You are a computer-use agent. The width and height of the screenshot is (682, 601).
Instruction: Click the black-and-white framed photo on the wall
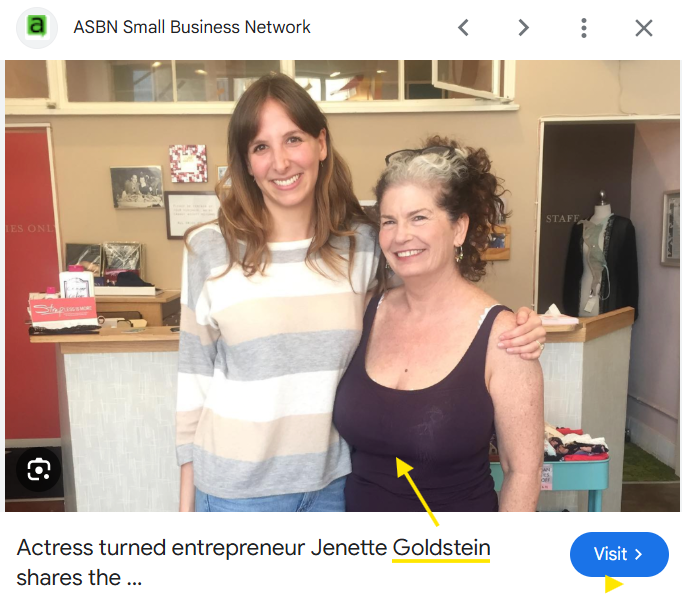tap(137, 187)
